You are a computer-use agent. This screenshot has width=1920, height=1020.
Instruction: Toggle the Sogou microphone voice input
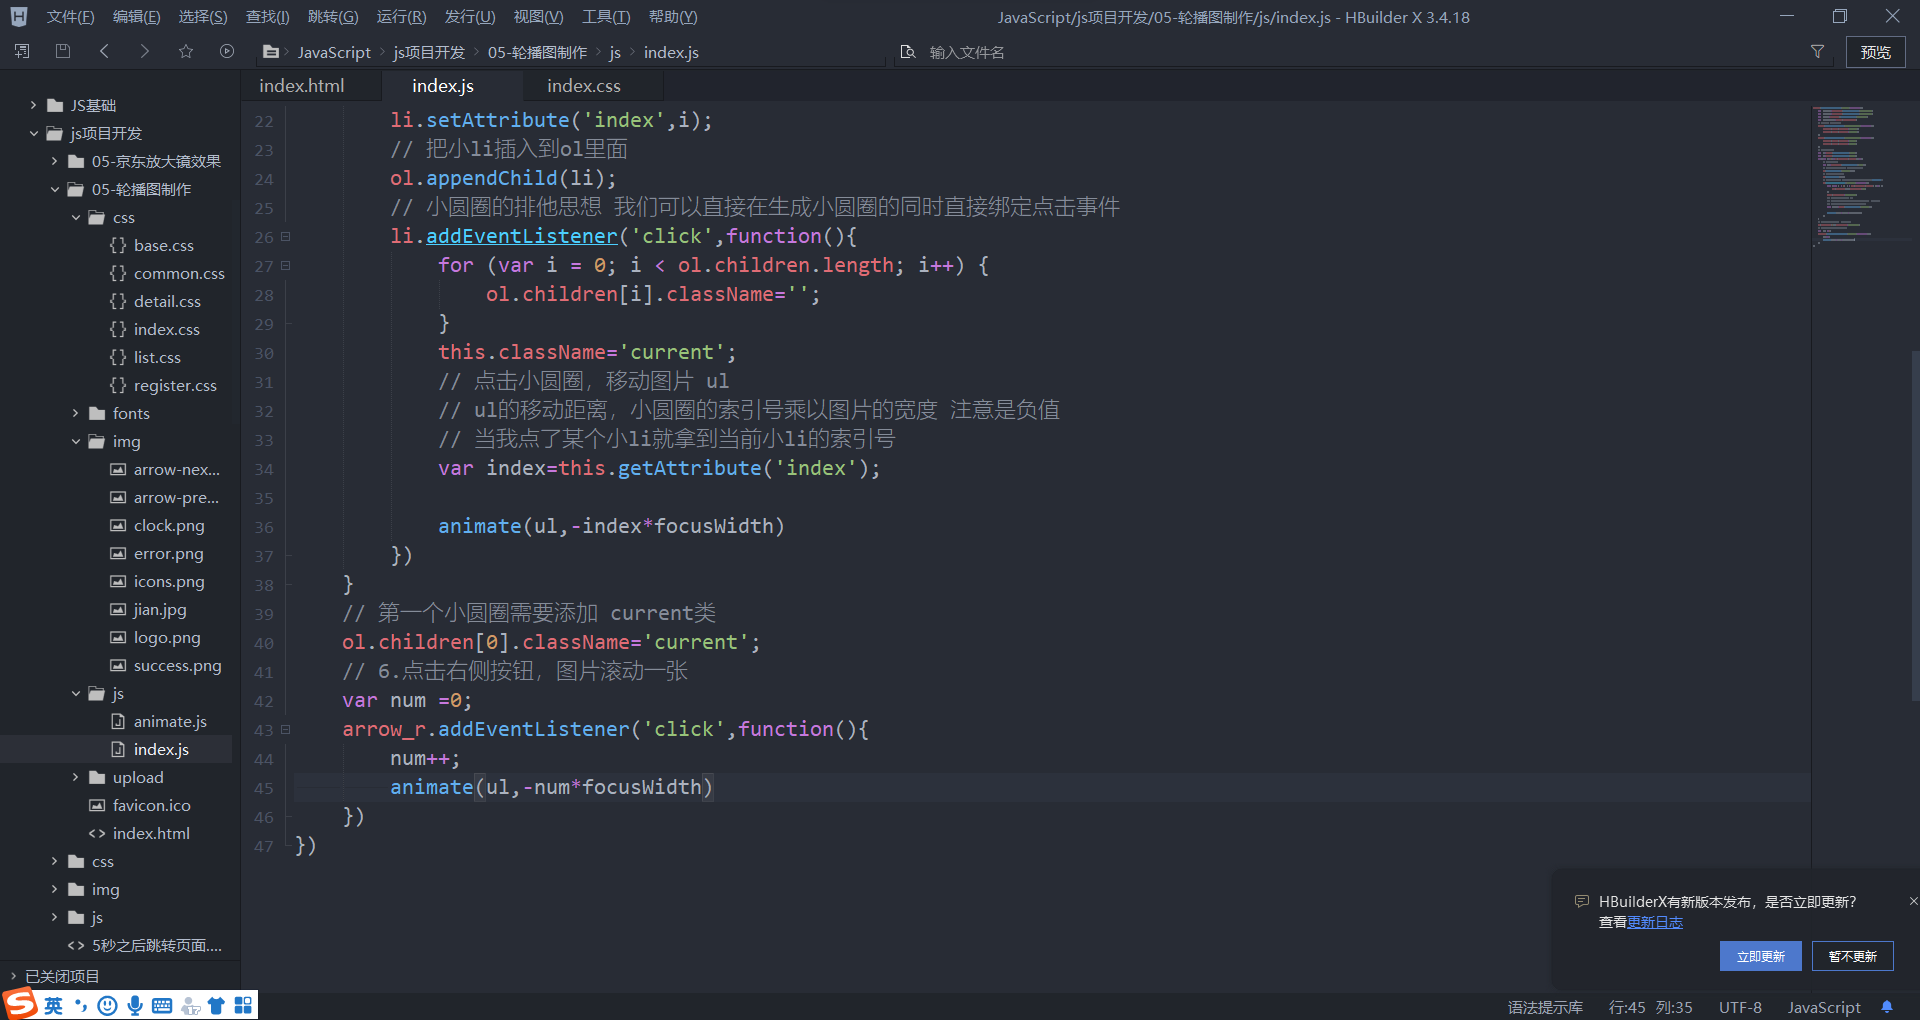point(135,1005)
